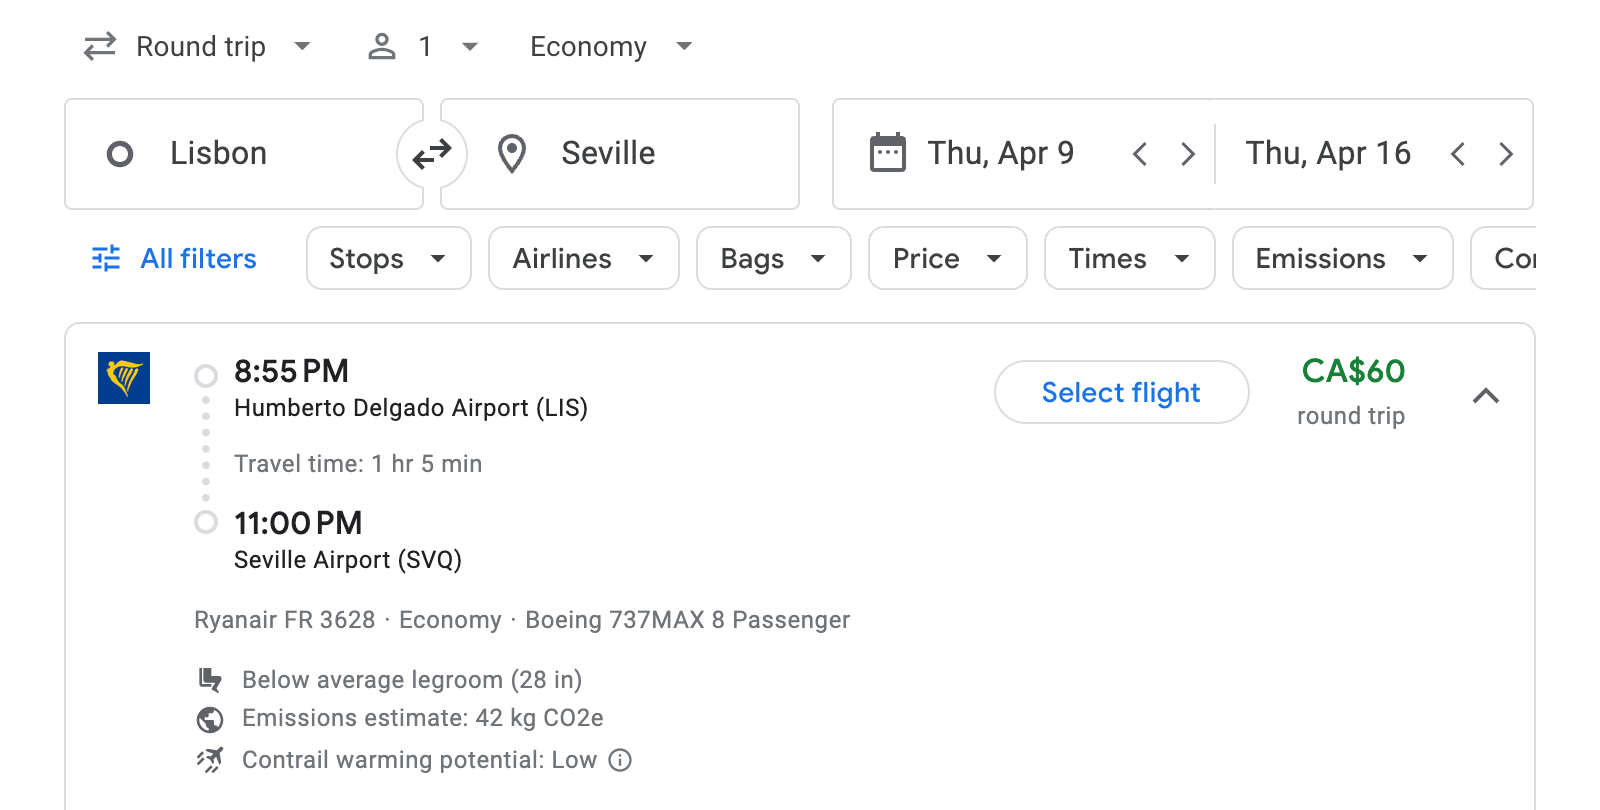Click the All filters sliders icon
This screenshot has height=810, width=1600.
104,258
